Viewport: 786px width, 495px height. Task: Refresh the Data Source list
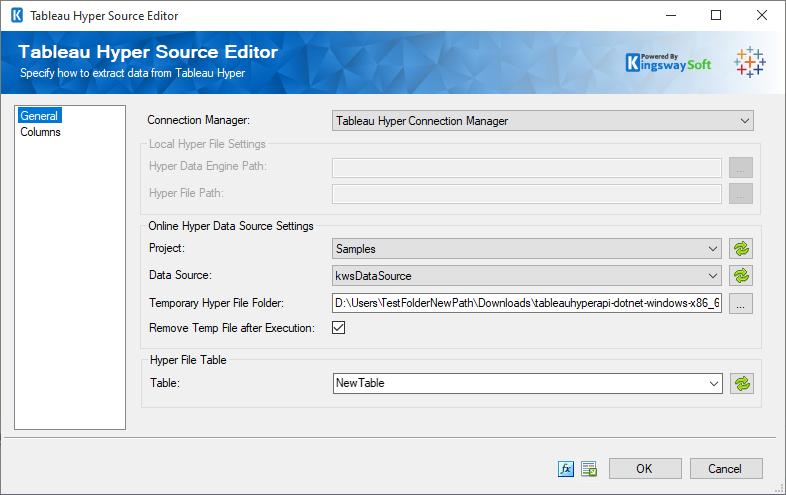[x=741, y=276]
